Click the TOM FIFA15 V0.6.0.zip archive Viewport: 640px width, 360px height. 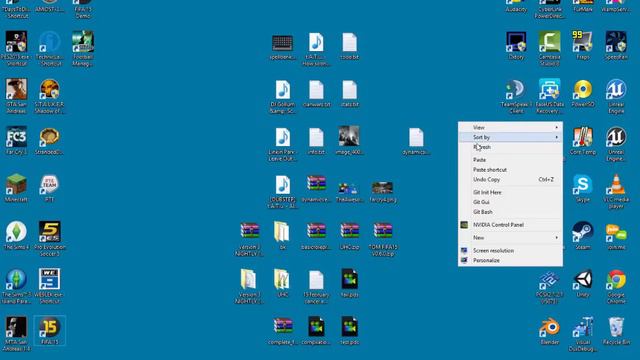point(382,239)
